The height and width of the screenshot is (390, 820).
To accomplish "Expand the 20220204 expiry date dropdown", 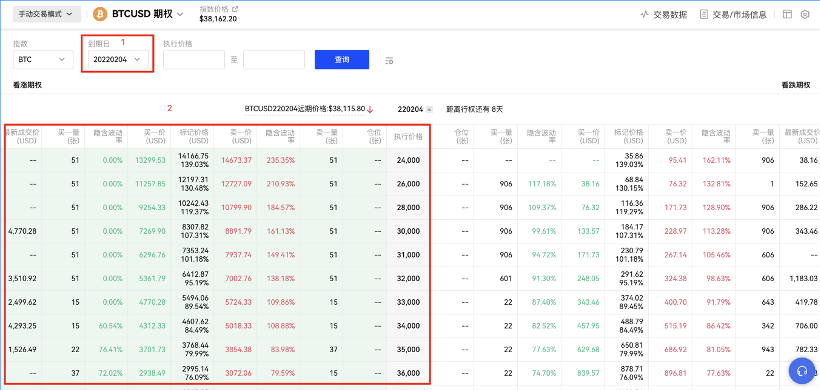I will [x=118, y=60].
